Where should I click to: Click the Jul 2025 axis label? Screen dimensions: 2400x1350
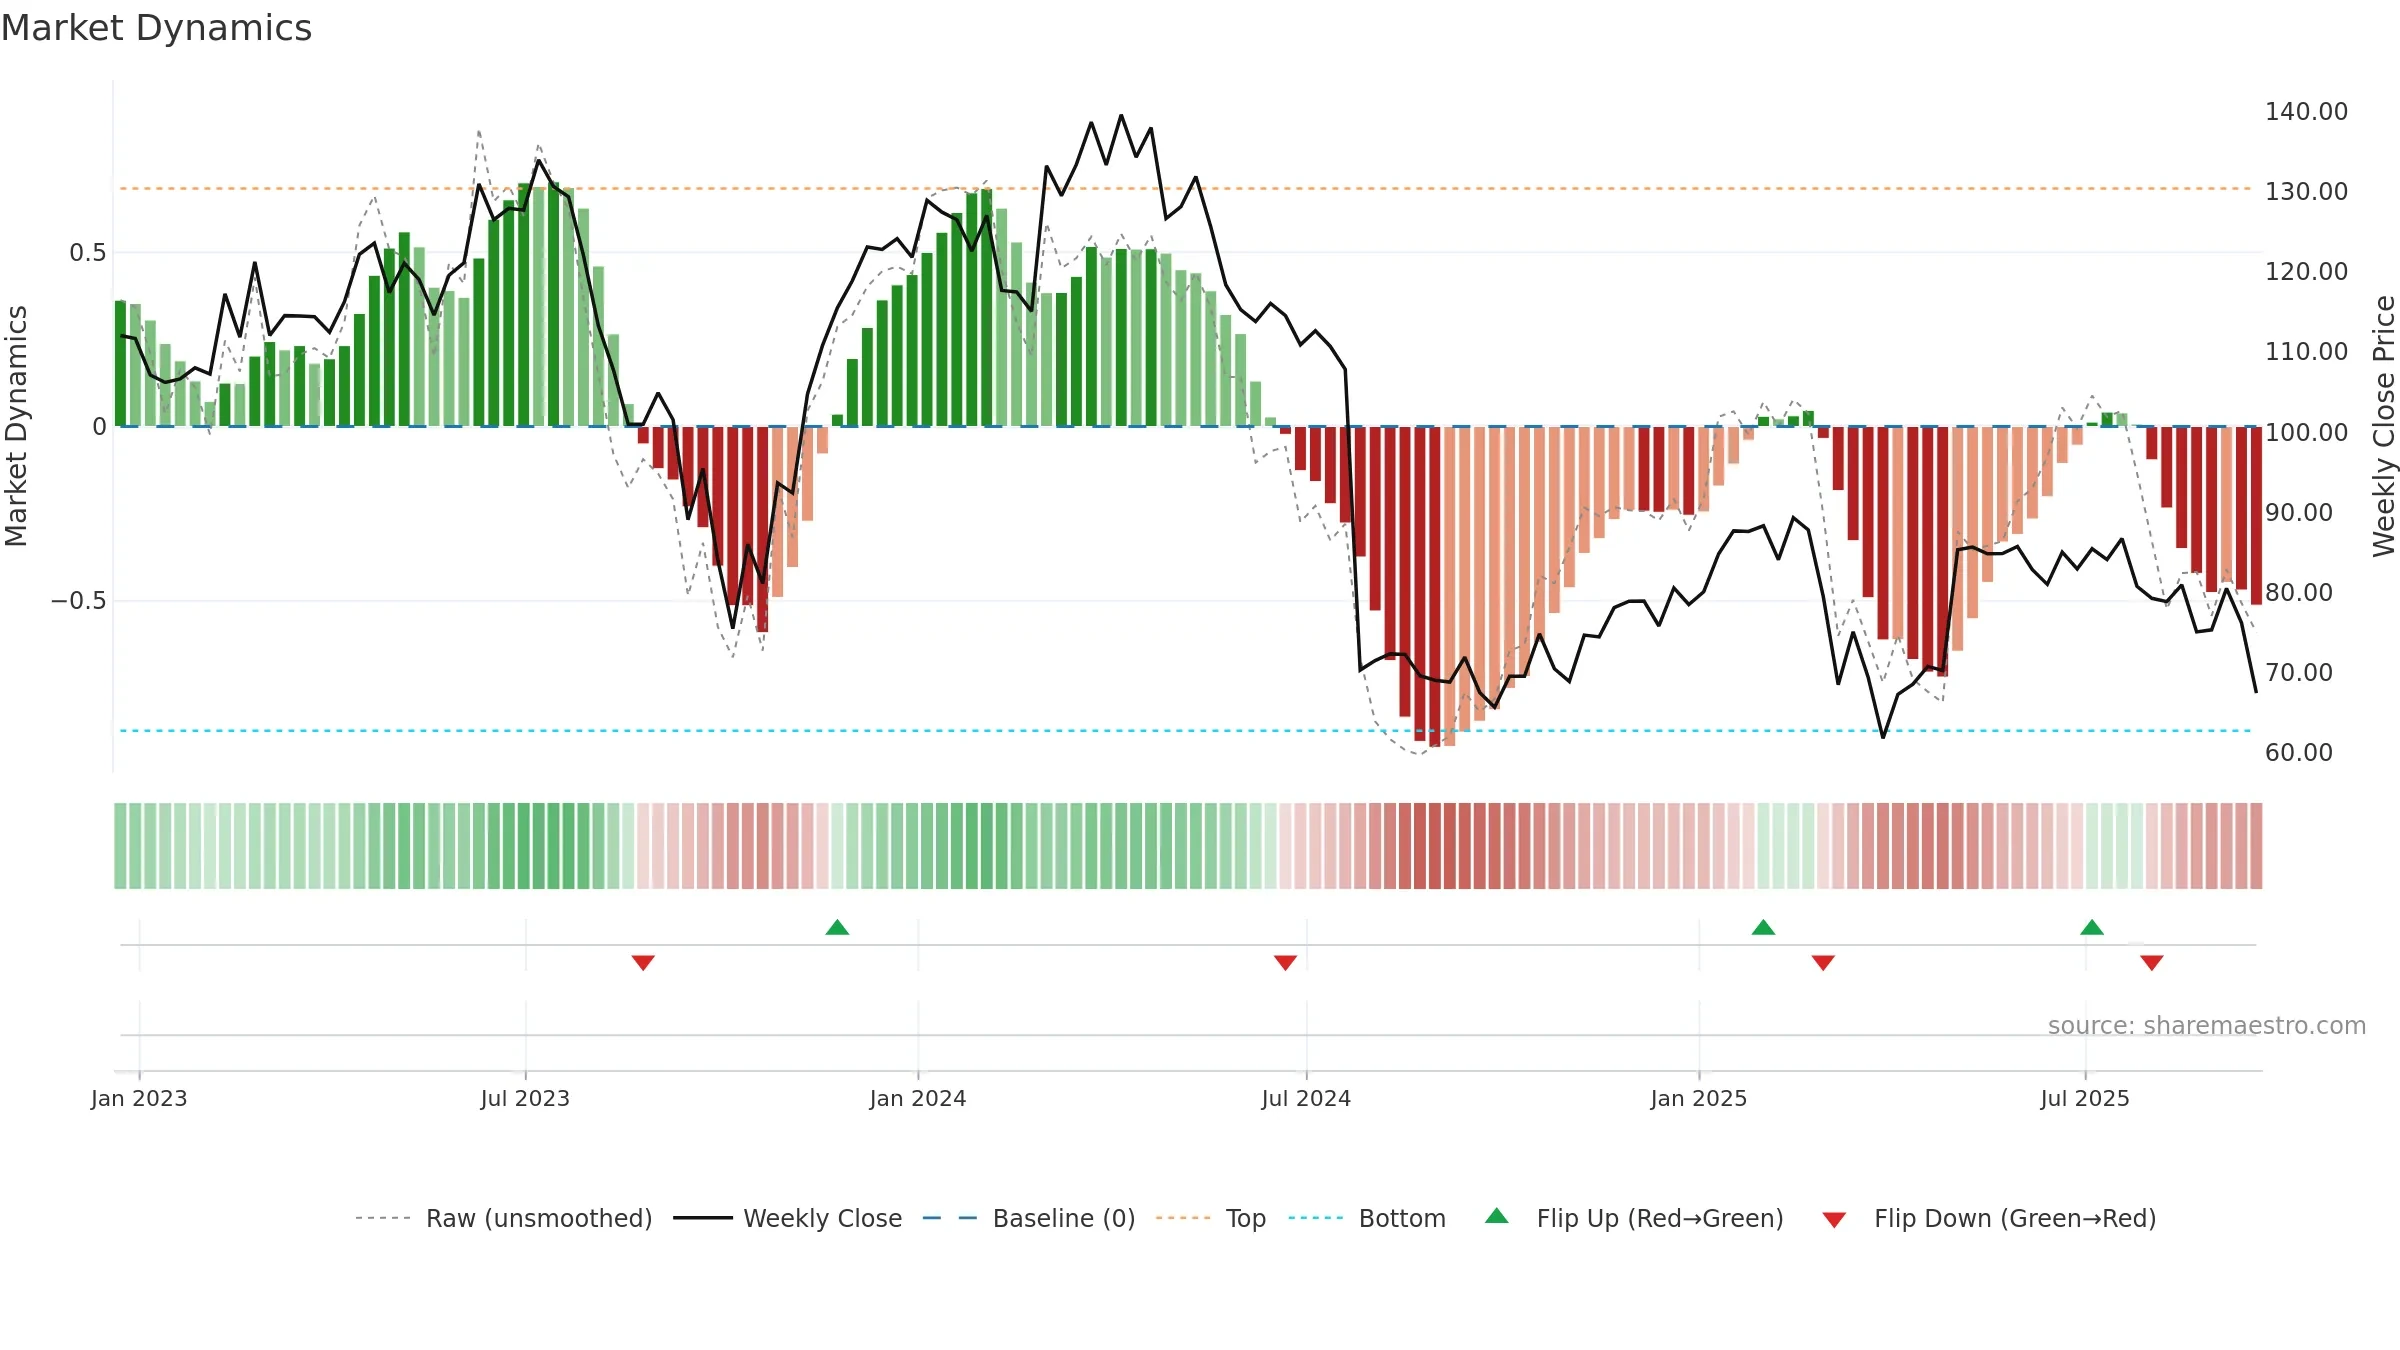(x=2085, y=1098)
